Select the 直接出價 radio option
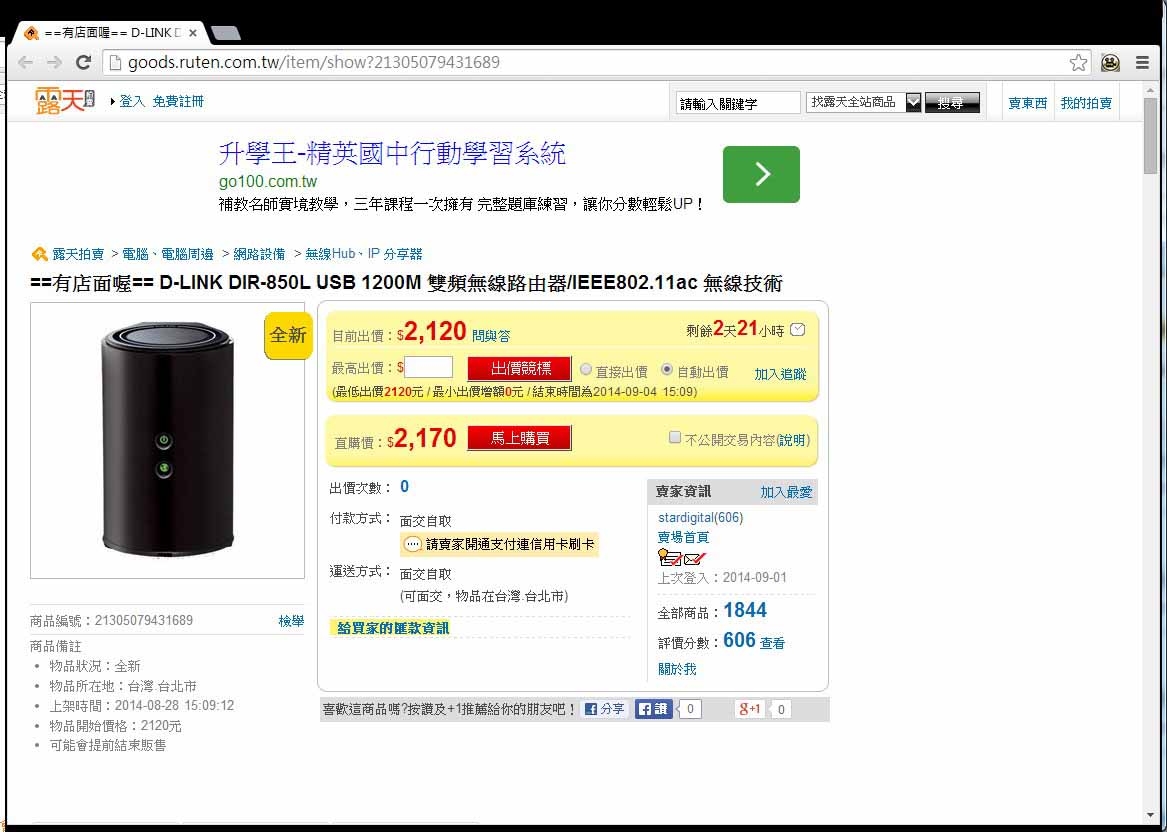The height and width of the screenshot is (832, 1167). pyautogui.click(x=586, y=369)
